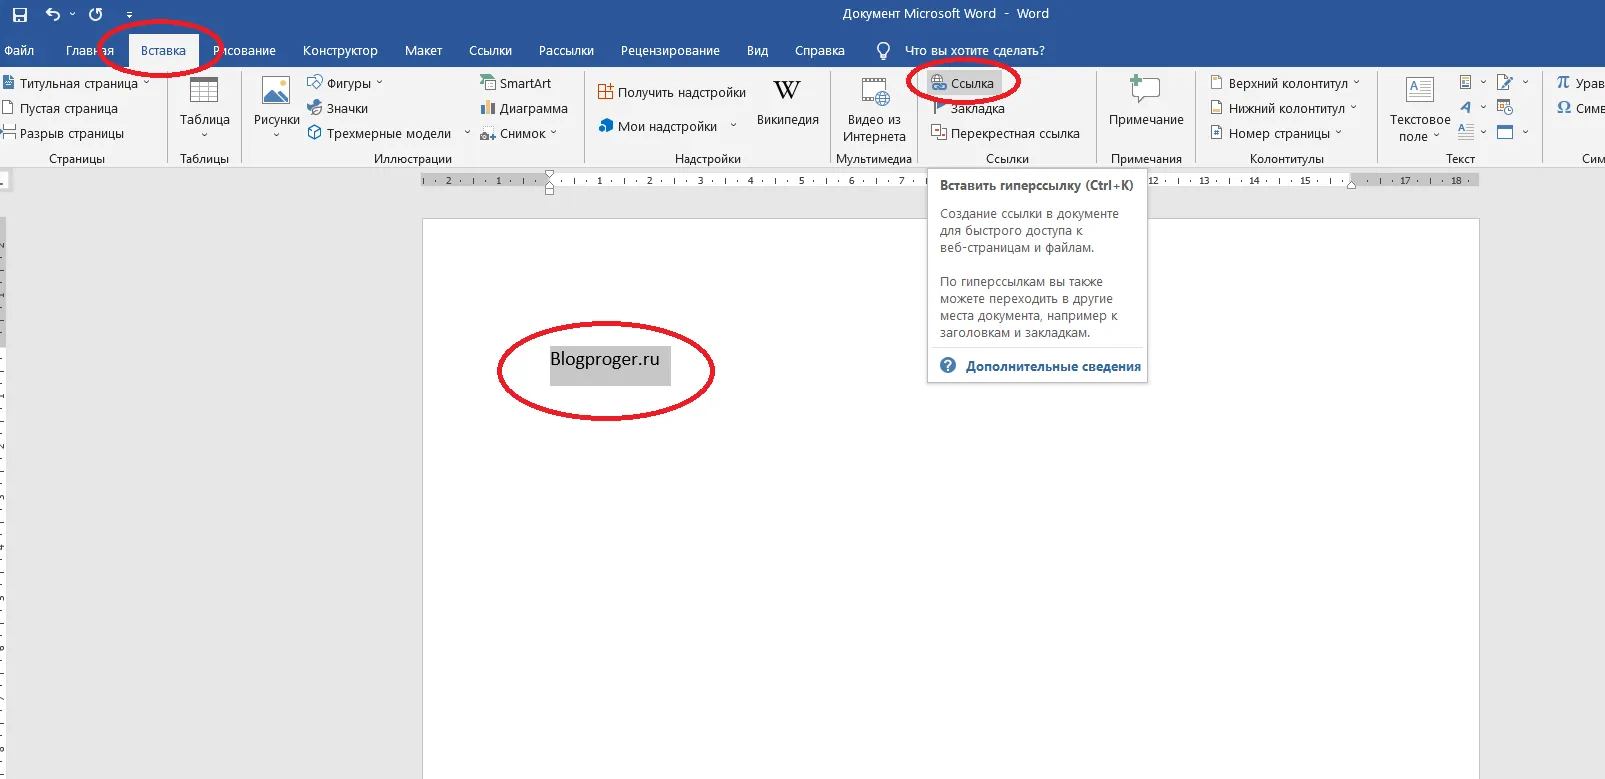Open the Файл tab
Image resolution: width=1605 pixels, height=779 pixels.
tap(19, 51)
